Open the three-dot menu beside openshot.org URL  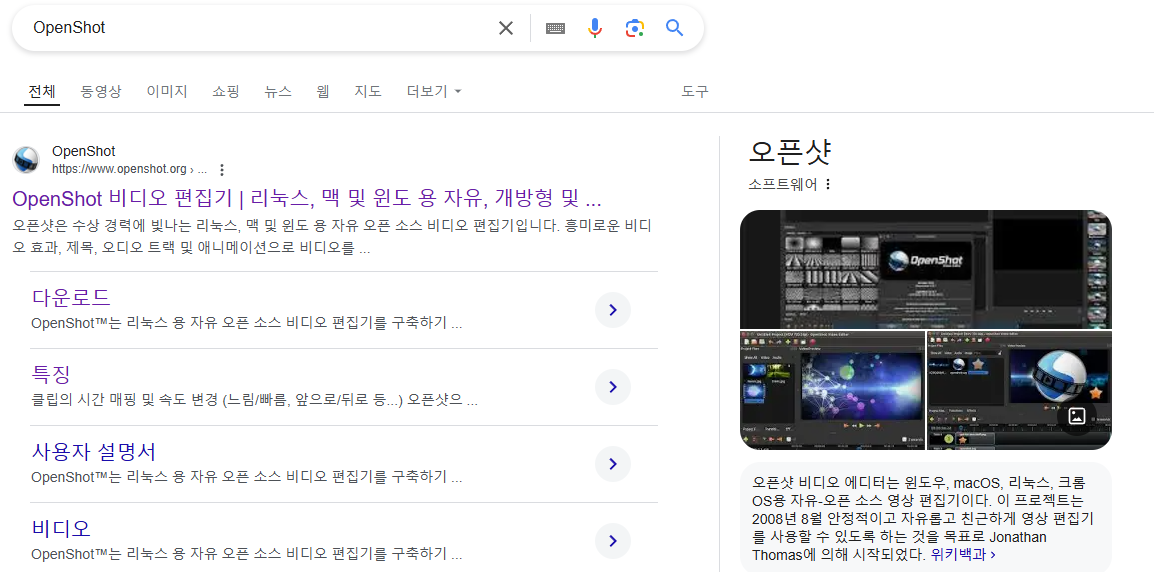click(222, 169)
